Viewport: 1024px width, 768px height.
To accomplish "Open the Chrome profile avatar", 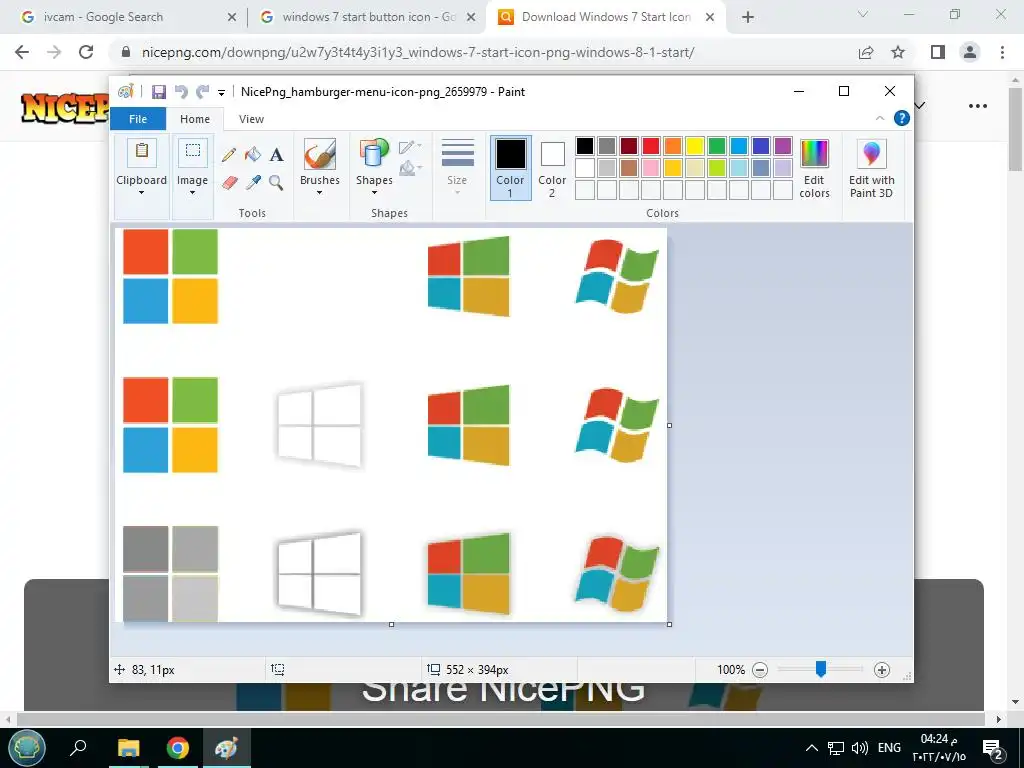I will point(970,52).
